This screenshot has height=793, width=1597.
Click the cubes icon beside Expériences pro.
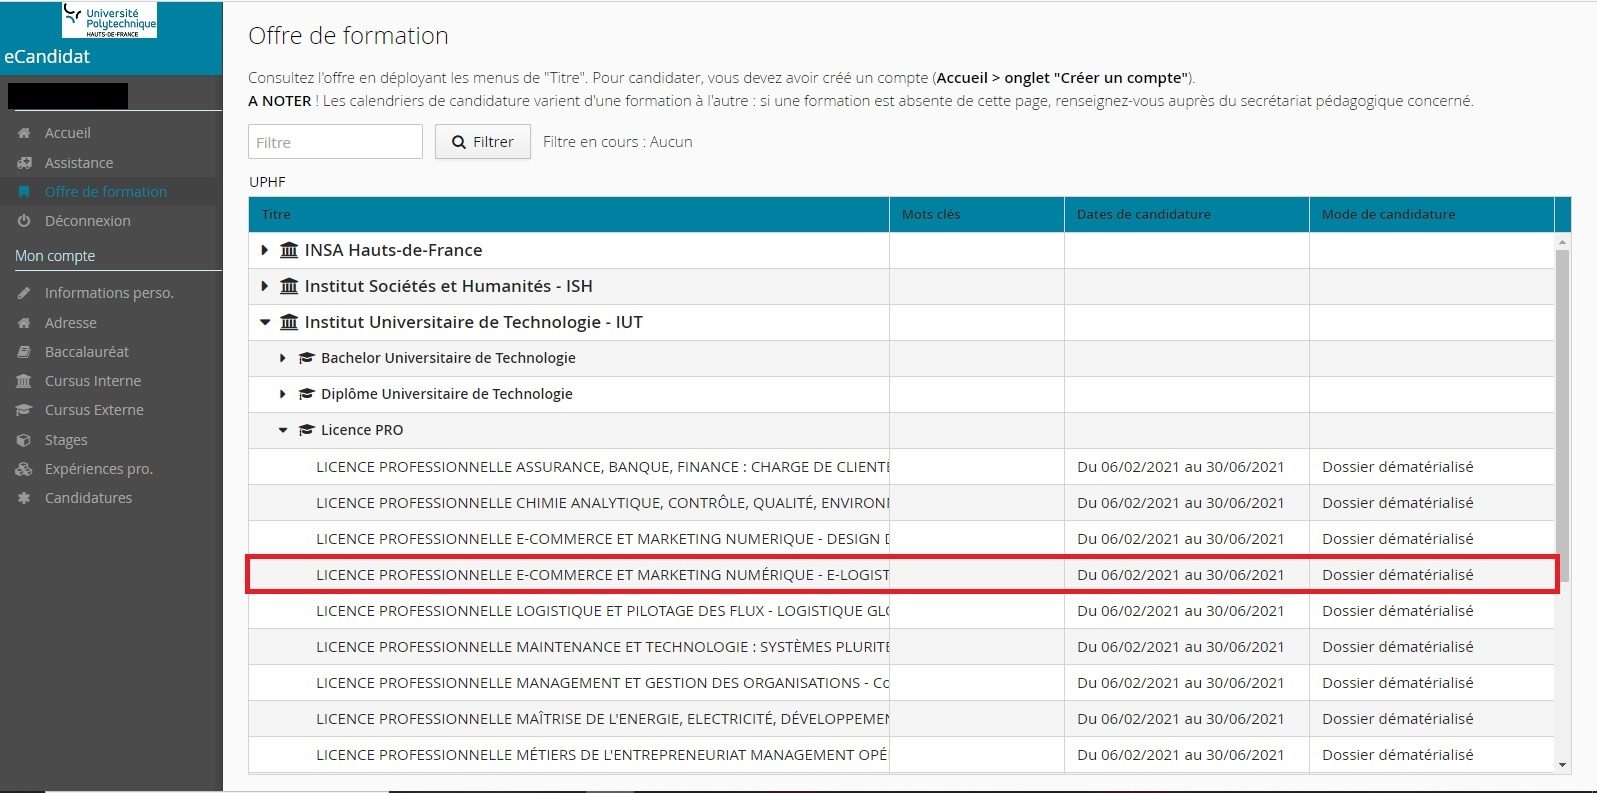point(24,469)
